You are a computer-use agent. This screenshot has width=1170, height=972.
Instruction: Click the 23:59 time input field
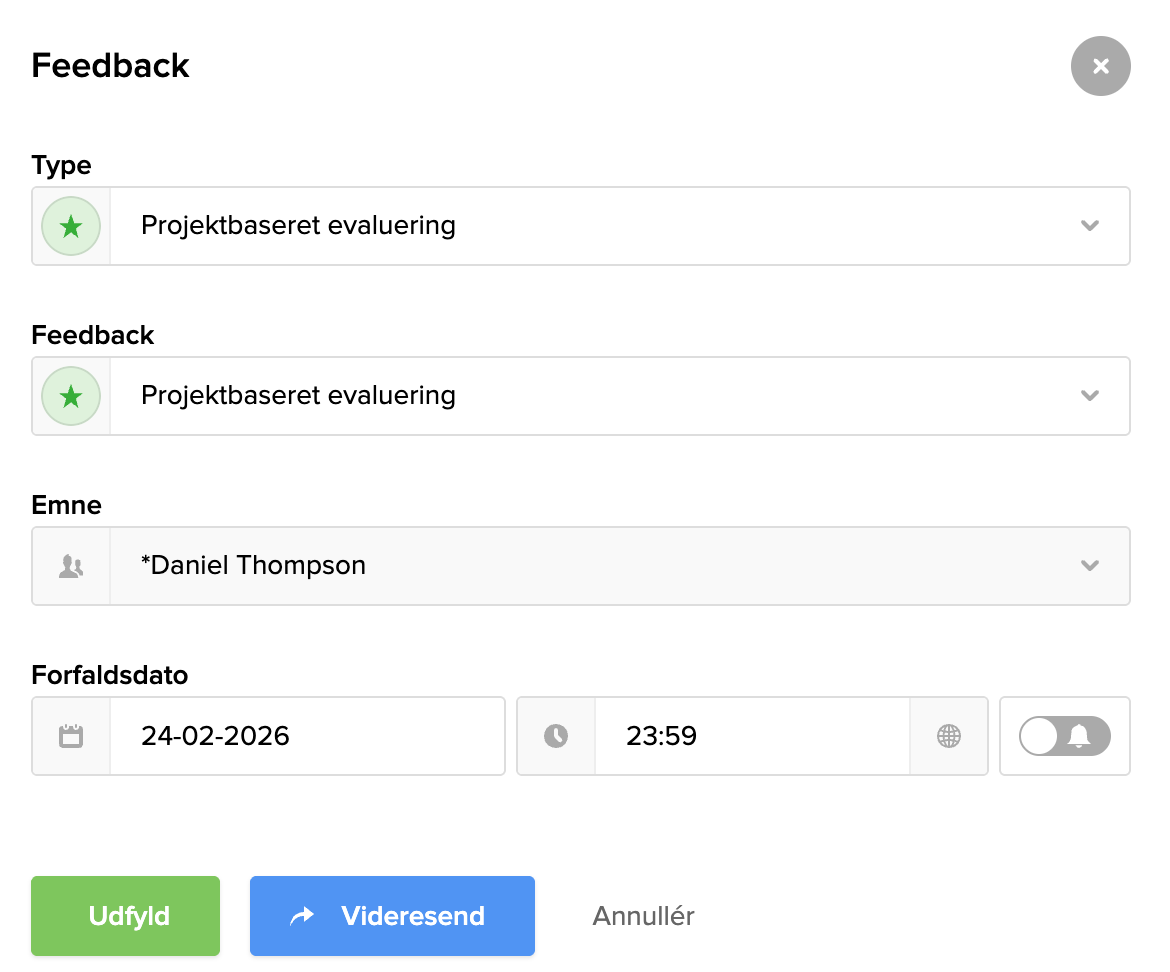click(750, 737)
